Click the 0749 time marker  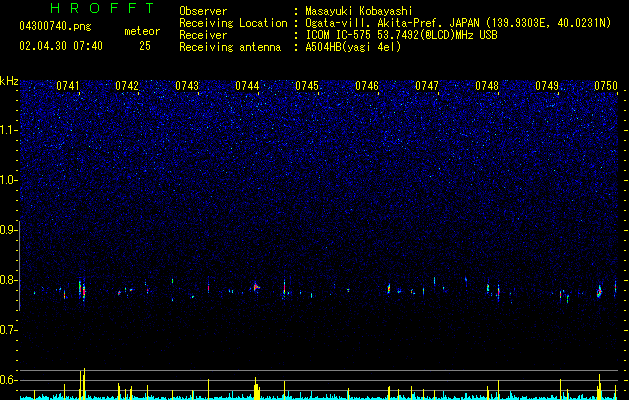click(547, 86)
